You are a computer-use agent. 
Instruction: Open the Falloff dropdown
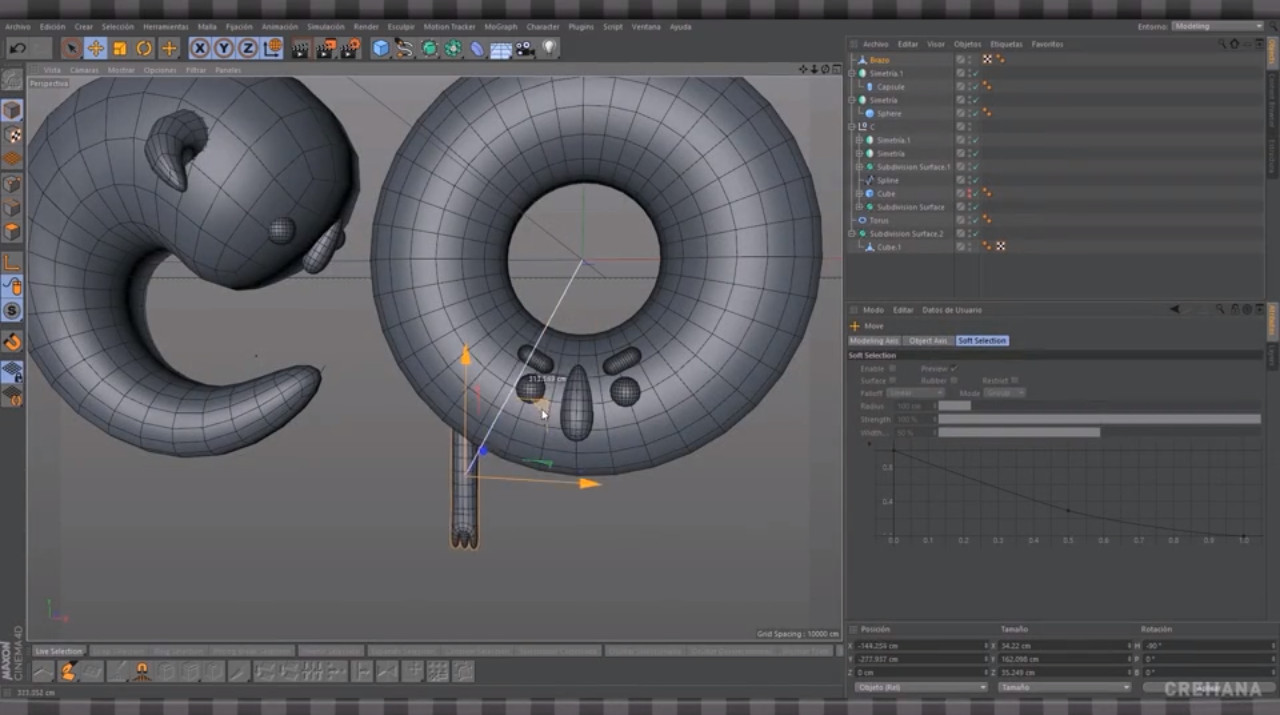click(915, 393)
